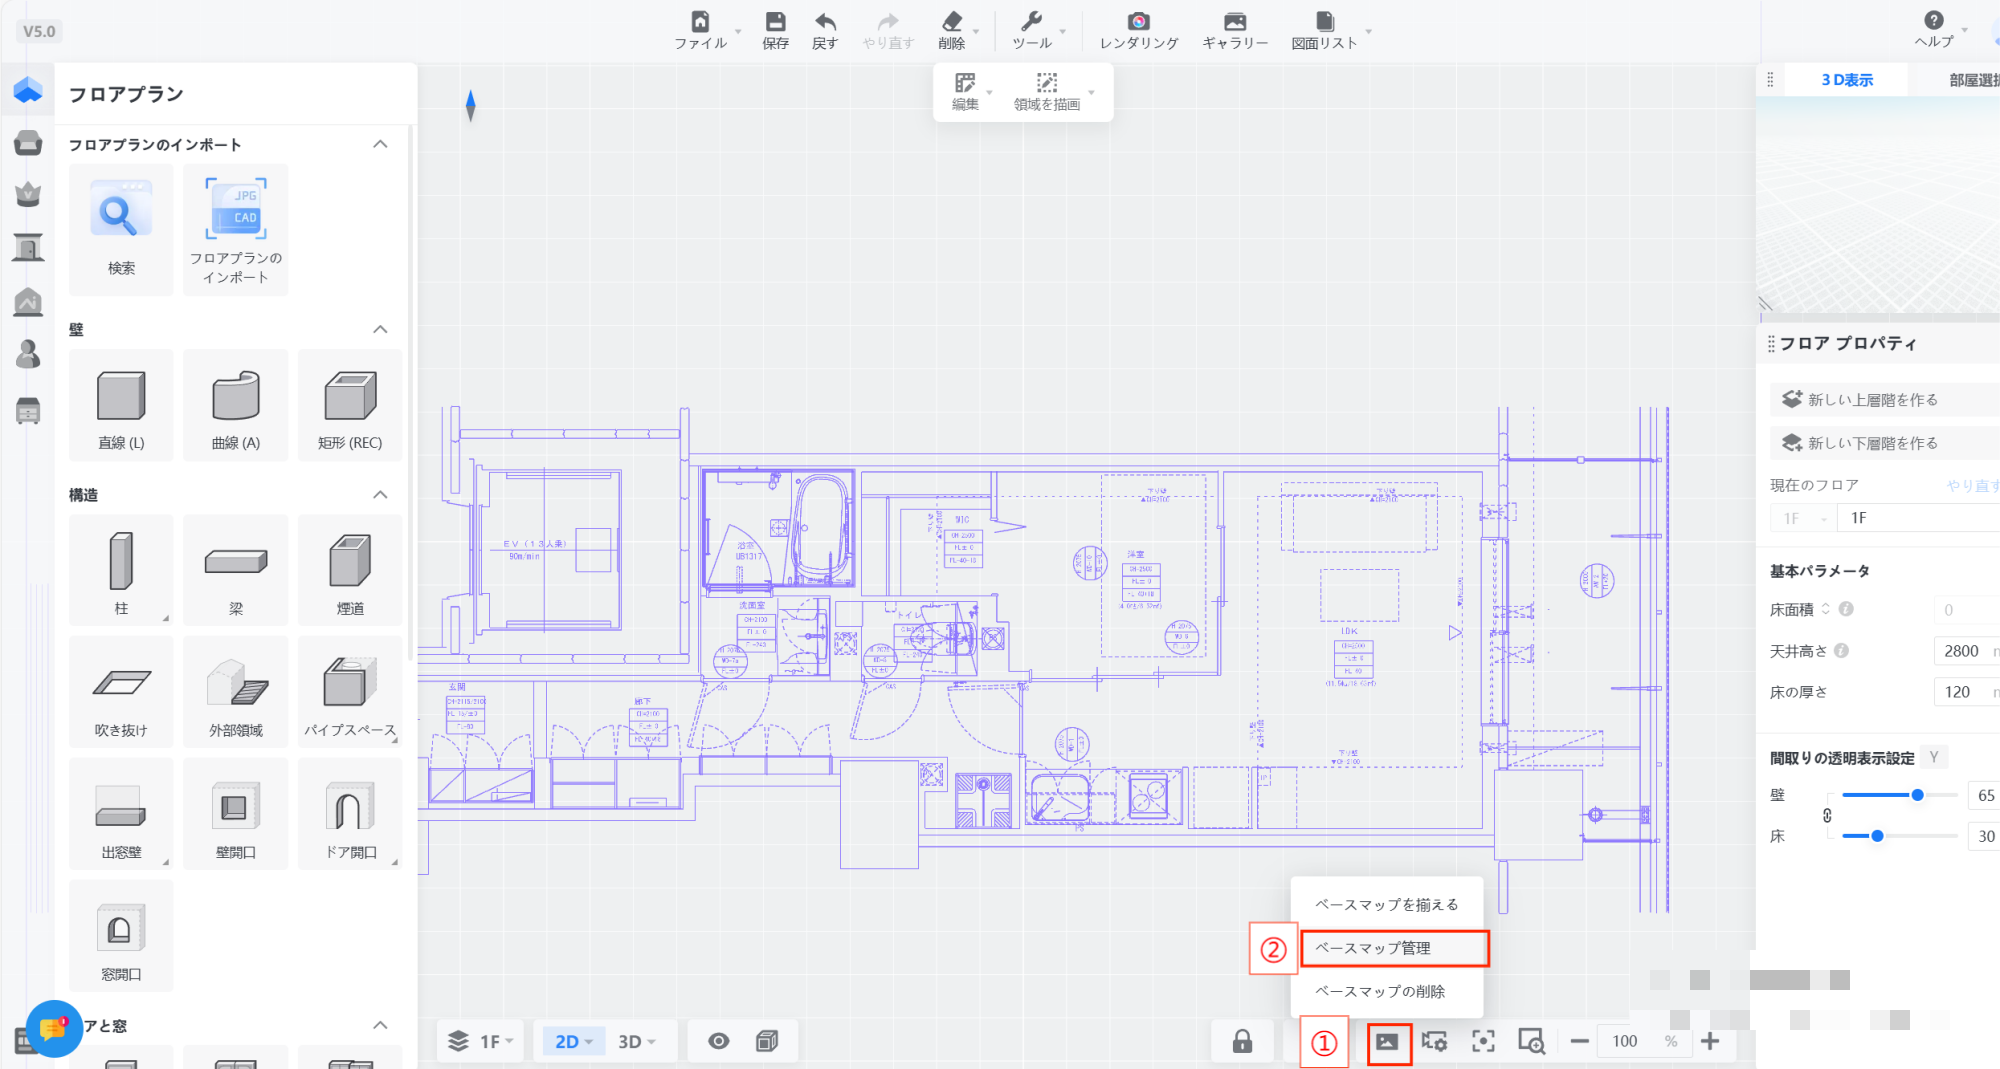This screenshot has width=2000, height=1069.
Task: Choose ベースマップ管理 from the menu
Action: pos(1394,948)
